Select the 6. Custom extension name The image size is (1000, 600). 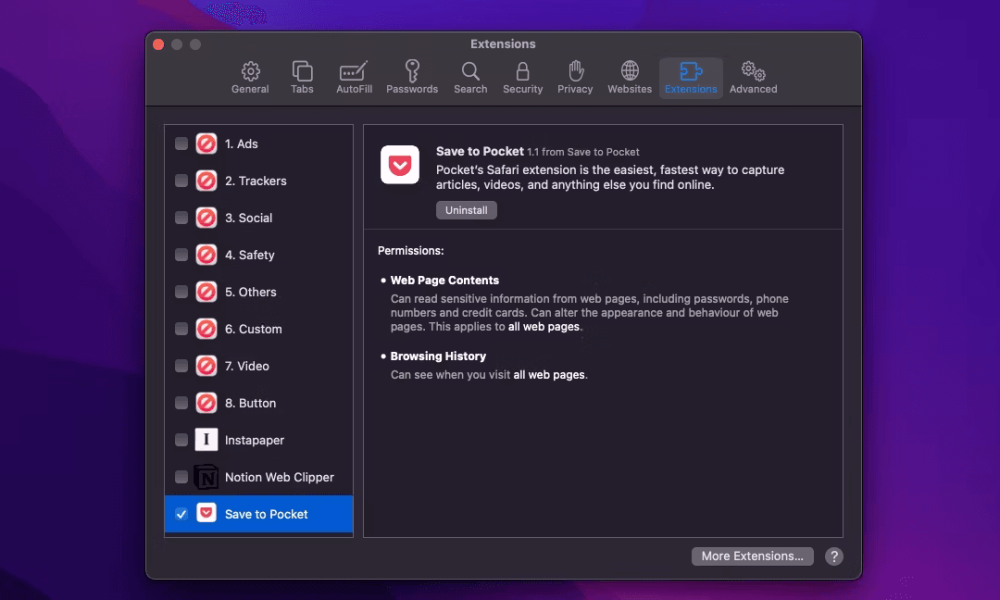(x=253, y=328)
